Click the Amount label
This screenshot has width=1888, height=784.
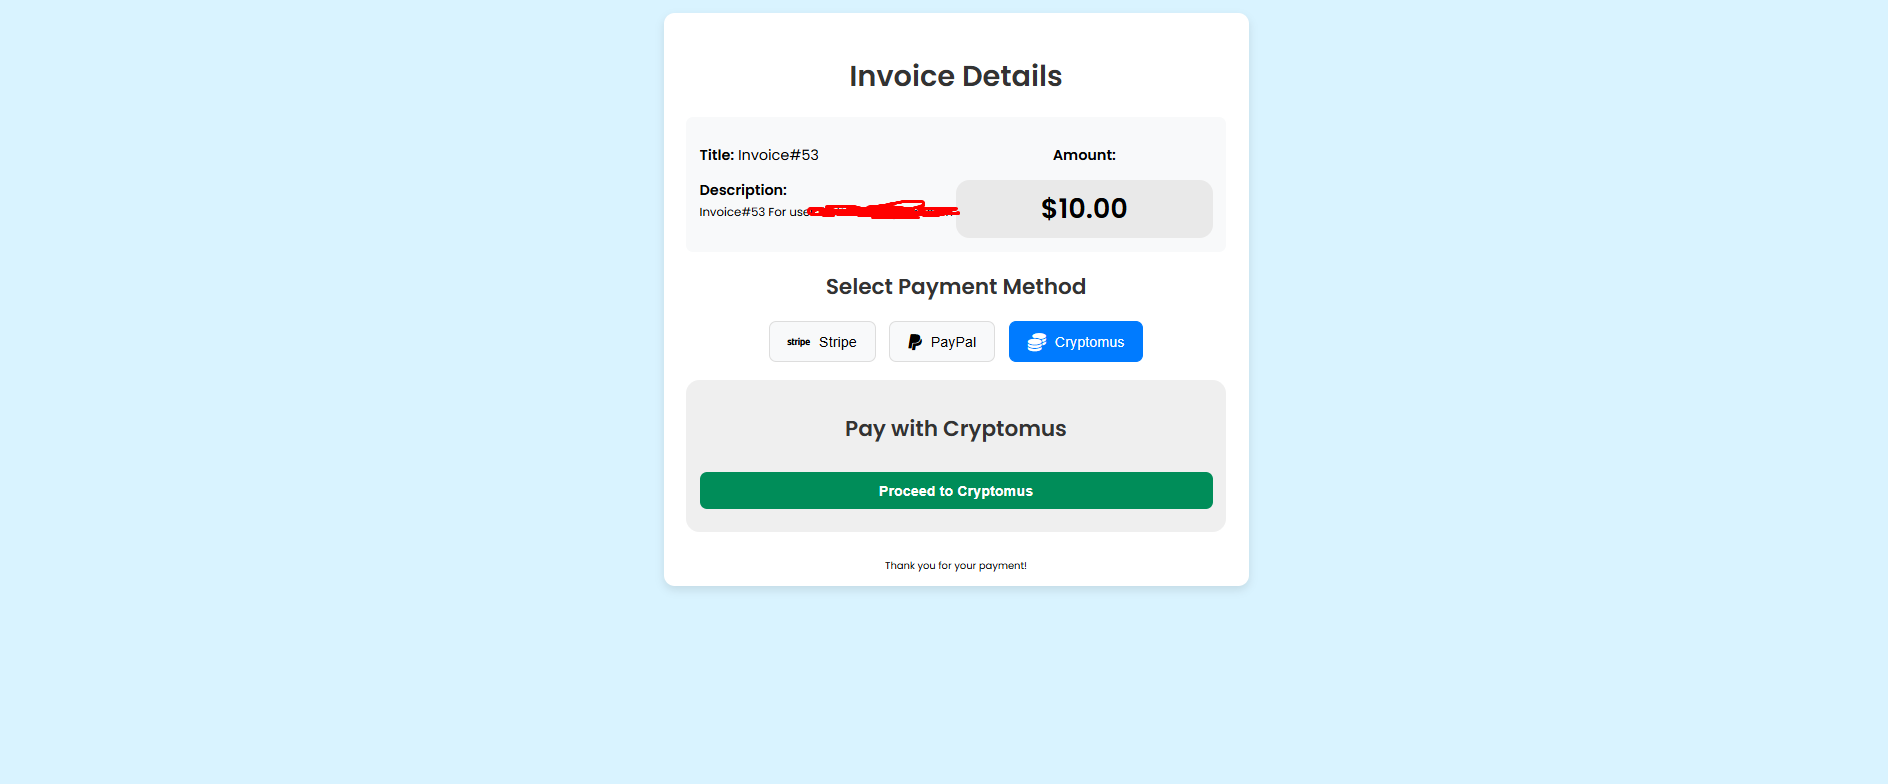(x=1084, y=155)
